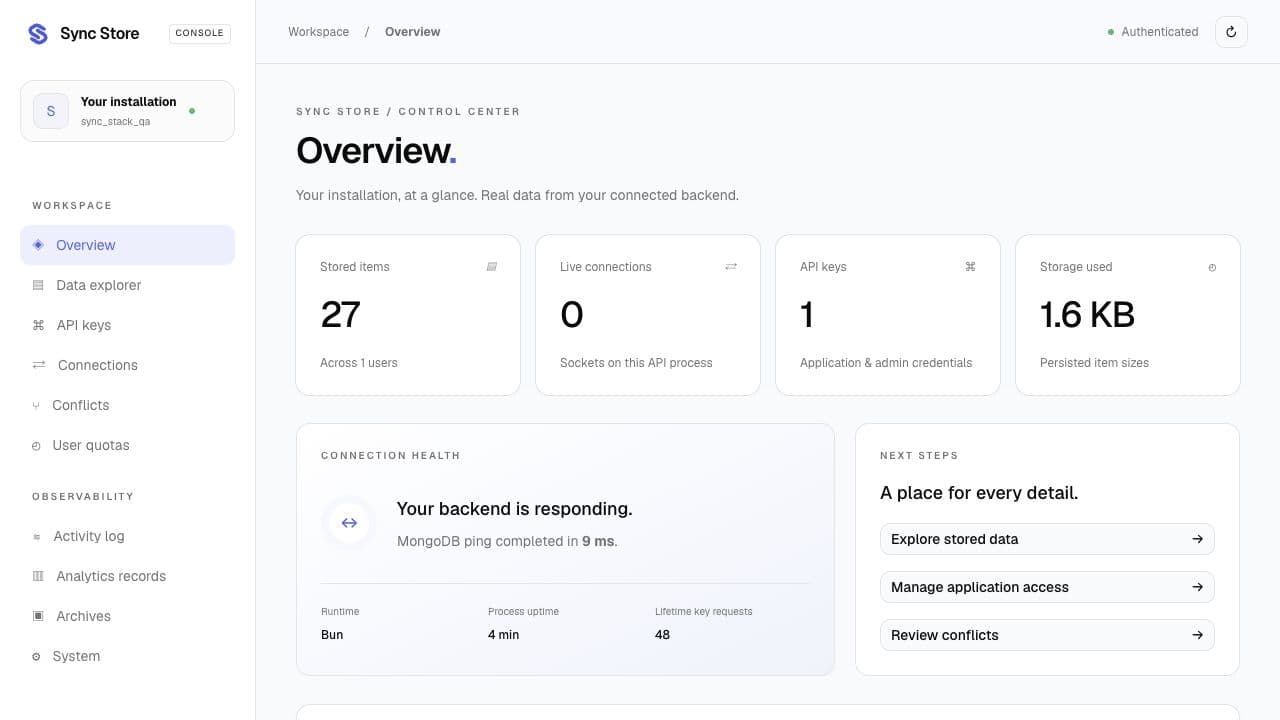Screen dimensions: 1280x720
Task: Click the Data explorer sidebar icon
Action: point(38,285)
